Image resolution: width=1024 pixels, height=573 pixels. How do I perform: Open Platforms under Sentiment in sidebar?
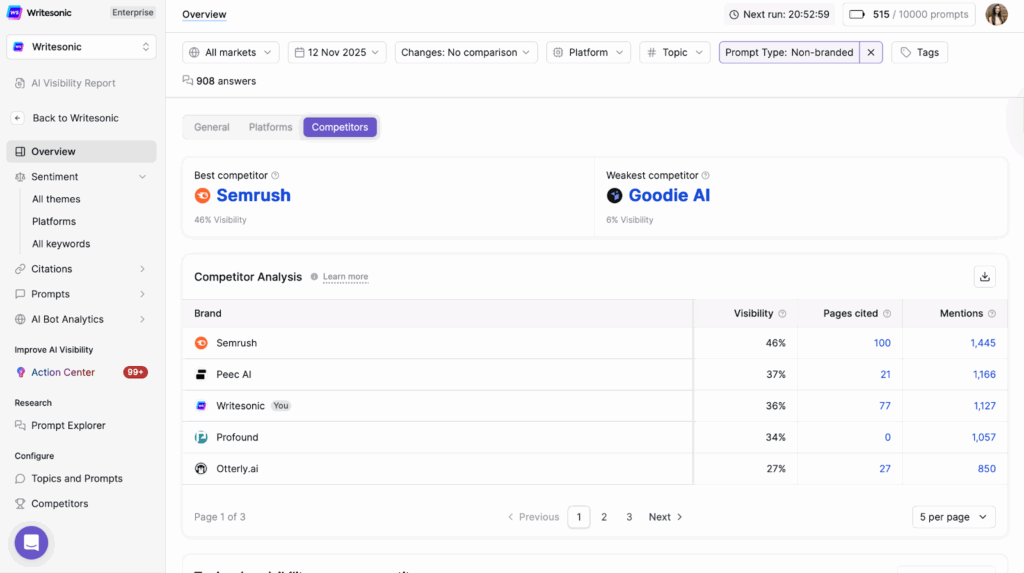54,221
